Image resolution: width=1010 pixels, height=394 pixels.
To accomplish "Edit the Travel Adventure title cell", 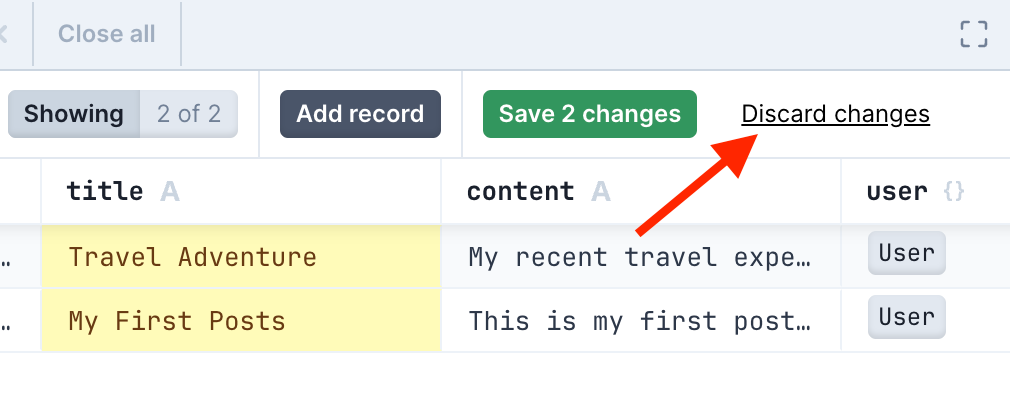I will click(241, 257).
